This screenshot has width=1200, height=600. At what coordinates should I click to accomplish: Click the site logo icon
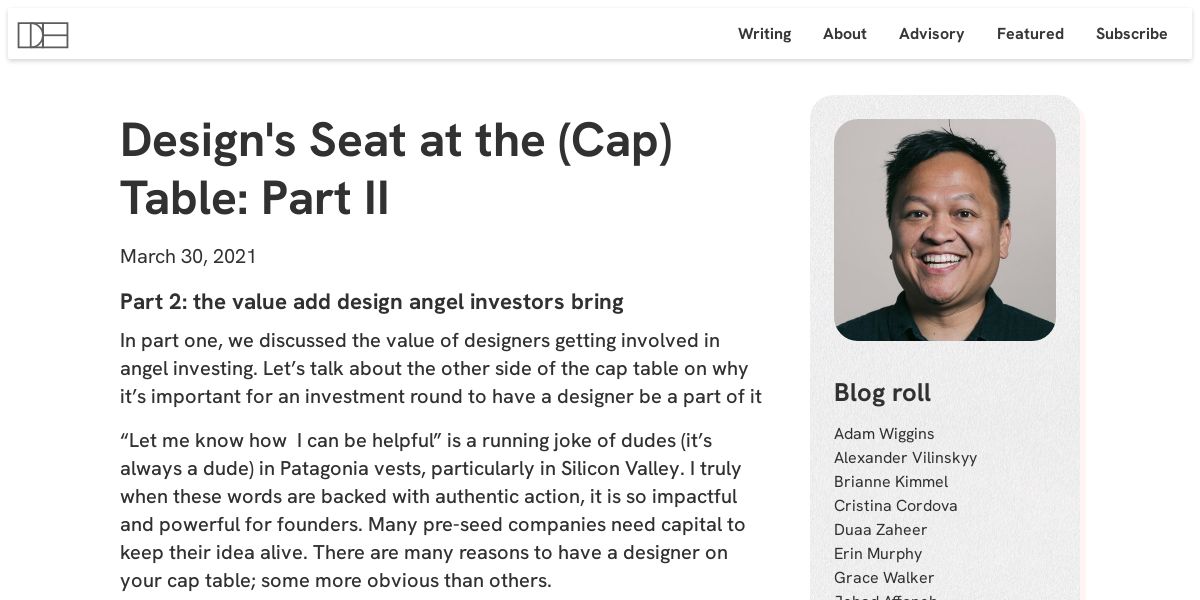(x=43, y=35)
